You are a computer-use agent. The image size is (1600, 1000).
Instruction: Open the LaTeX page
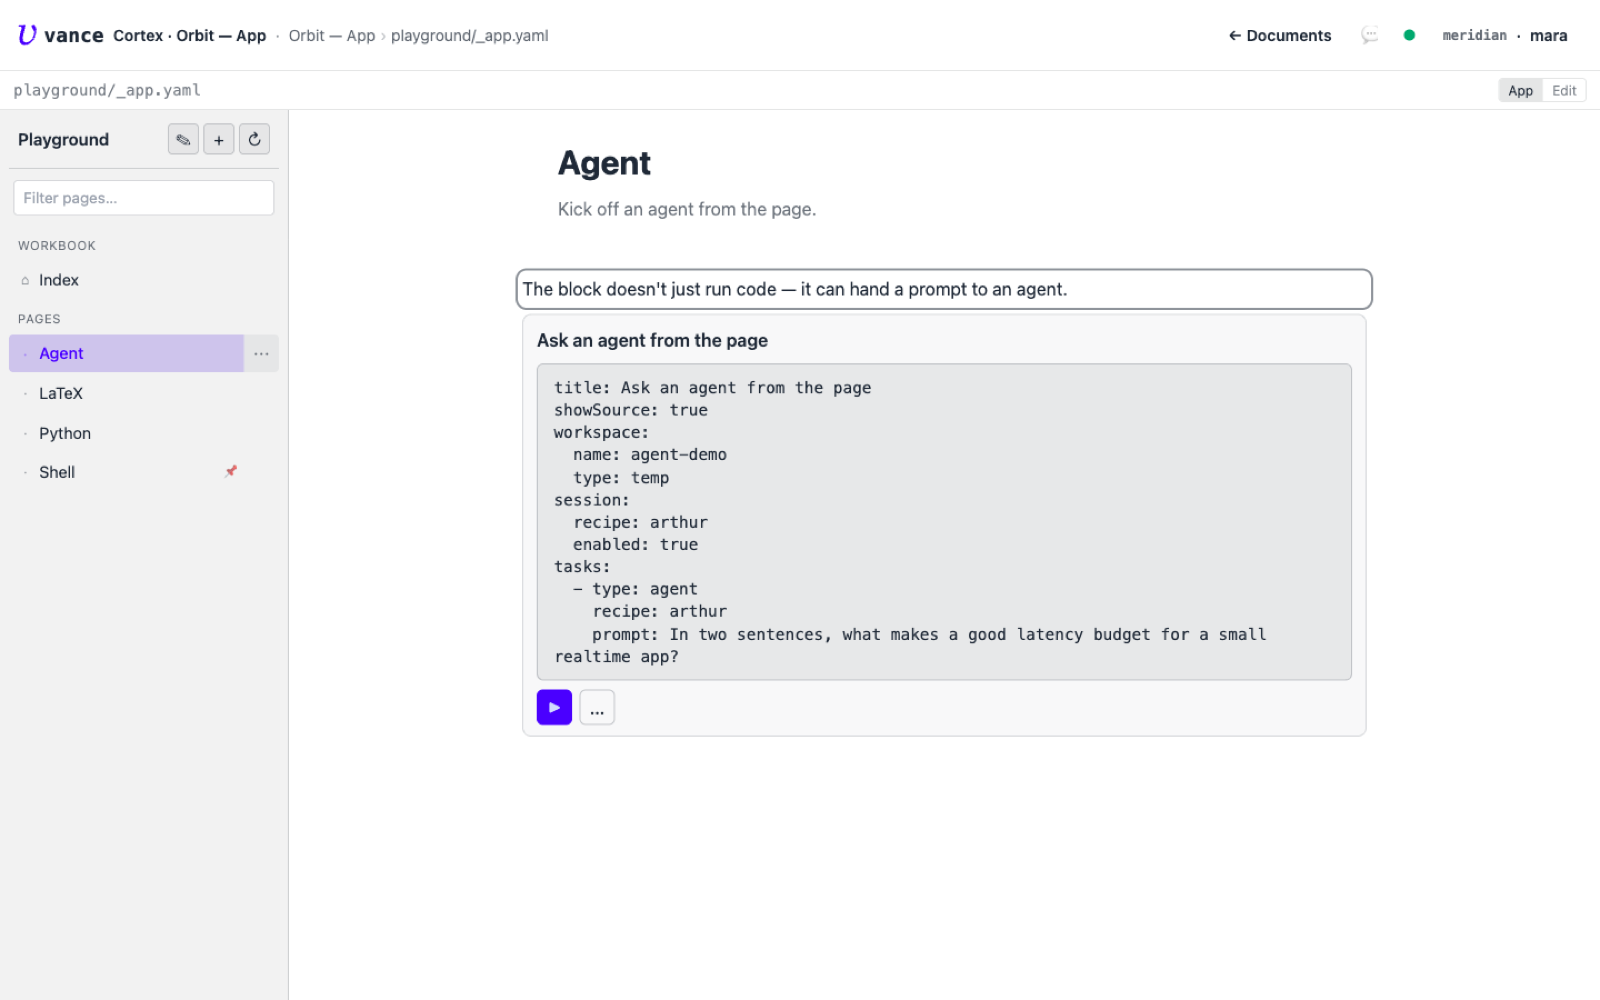pos(144,394)
